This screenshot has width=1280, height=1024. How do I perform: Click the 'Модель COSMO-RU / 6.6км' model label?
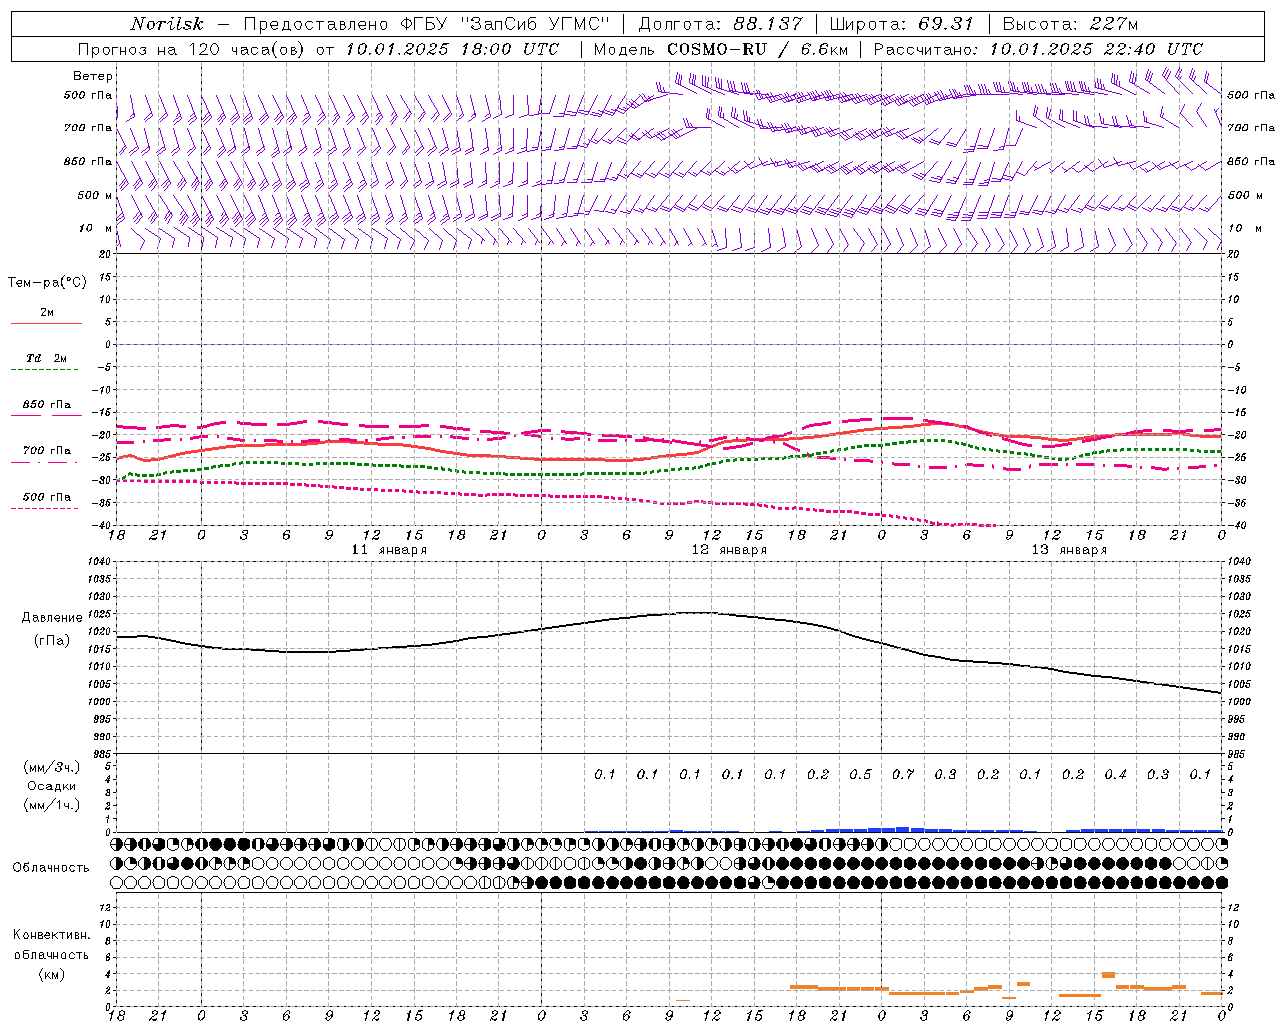tap(721, 49)
